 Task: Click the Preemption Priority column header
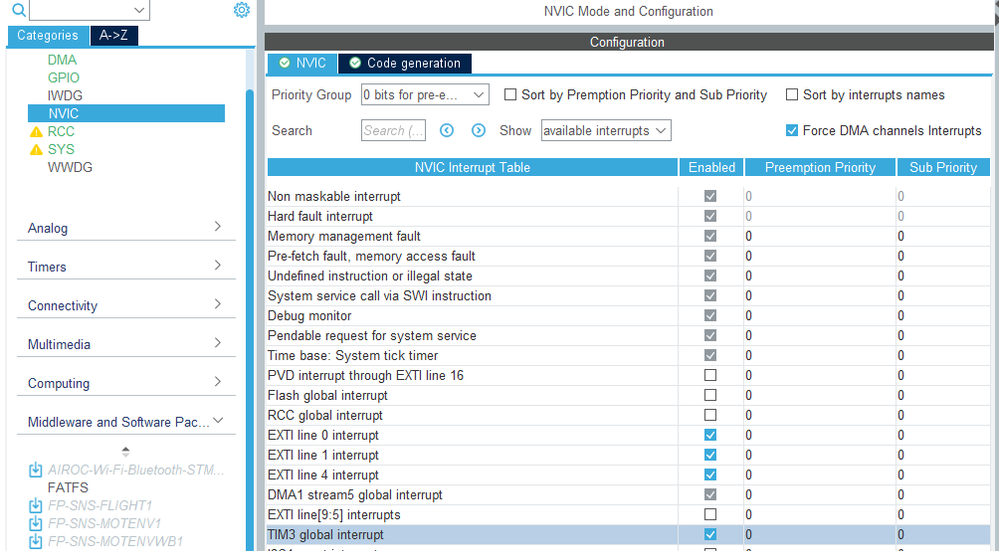click(820, 168)
